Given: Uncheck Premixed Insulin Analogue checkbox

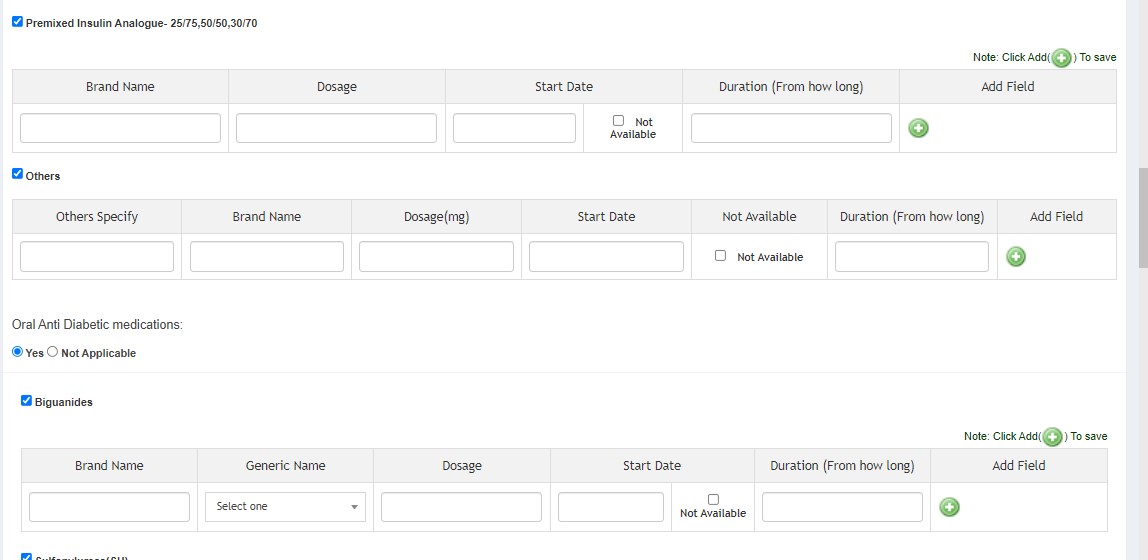Looking at the screenshot, I should pyautogui.click(x=17, y=21).
